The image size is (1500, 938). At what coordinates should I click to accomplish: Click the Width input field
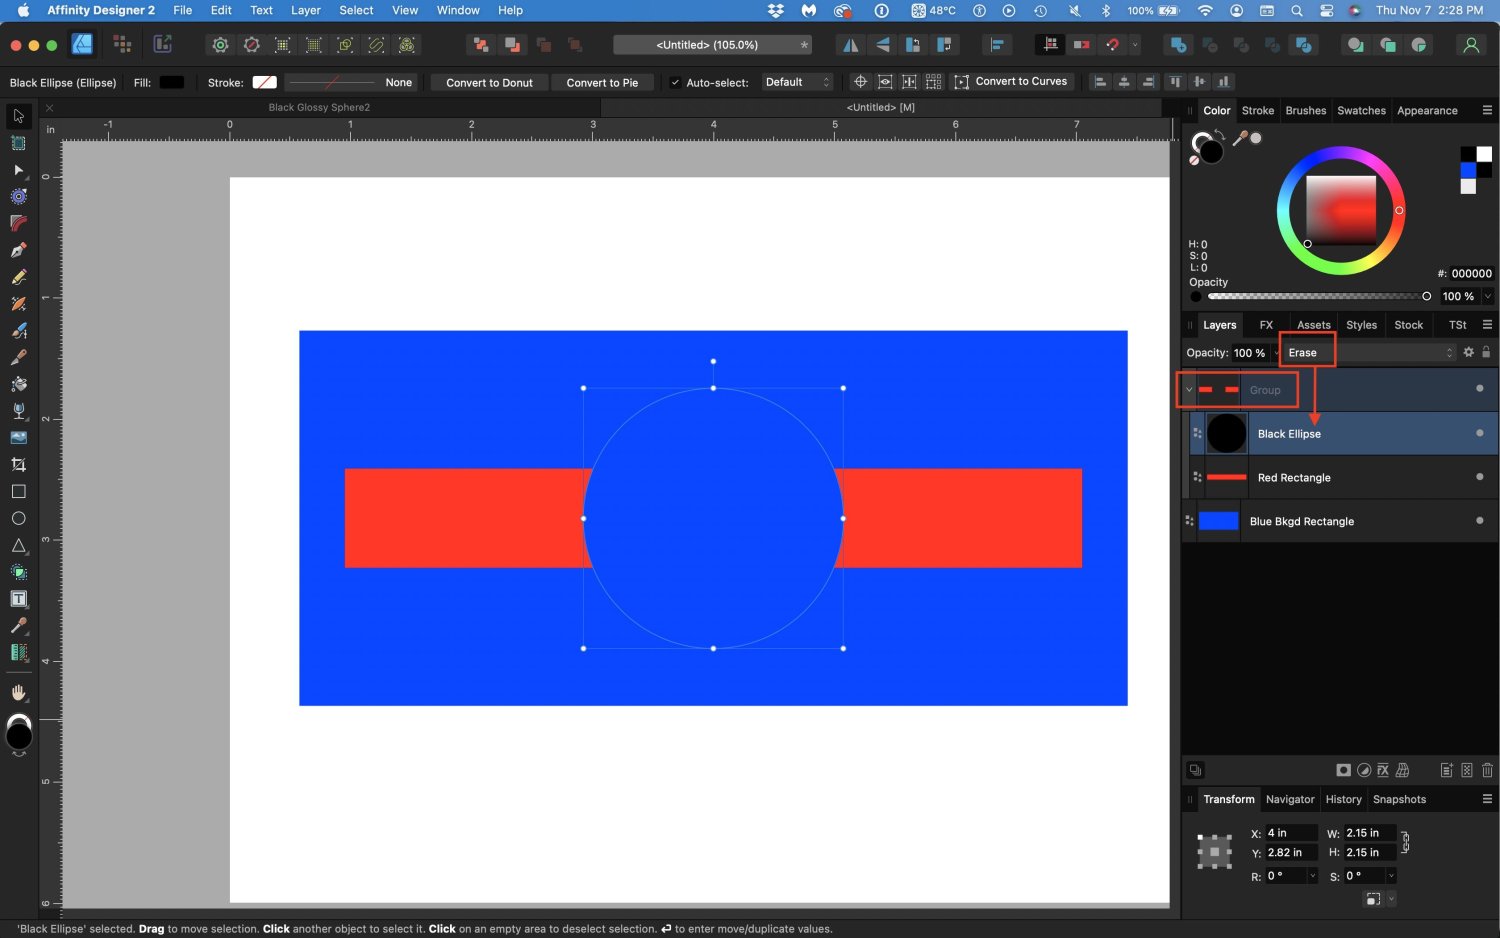1367,833
